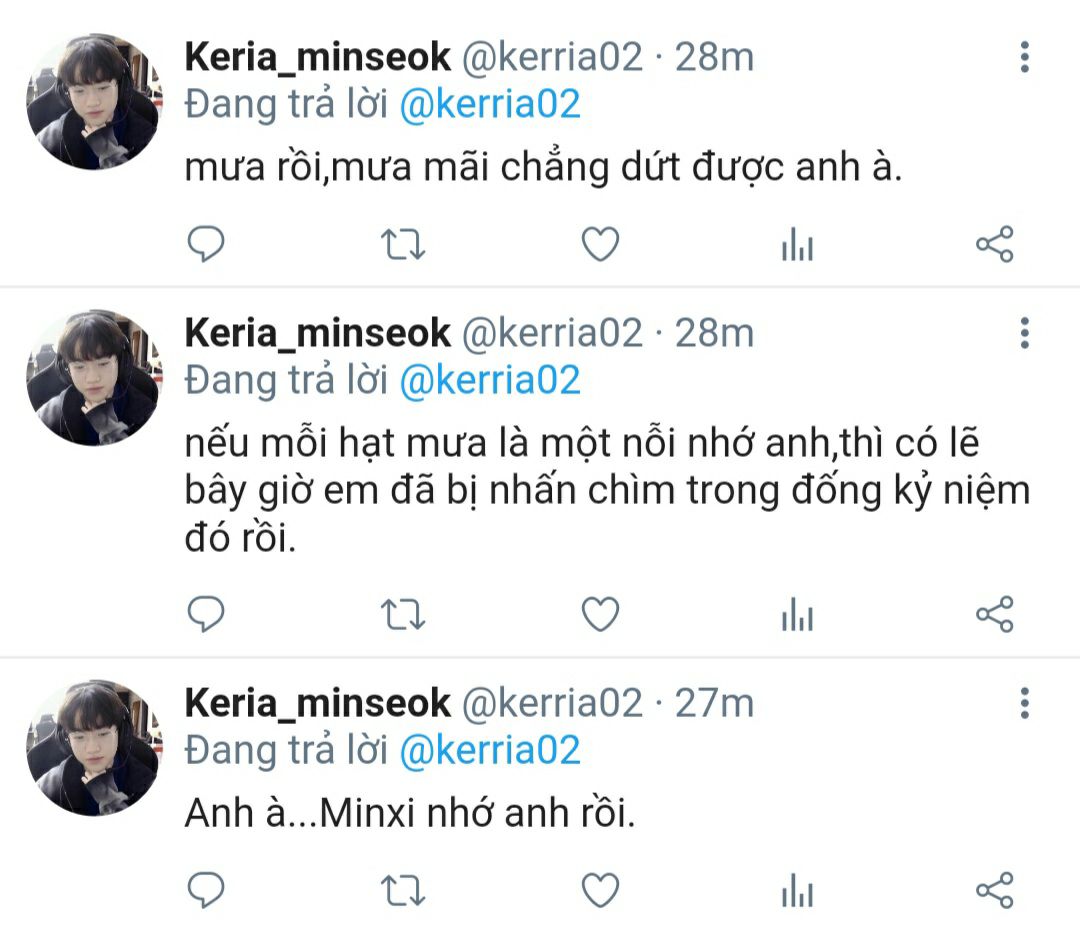The image size is (1080, 927).
Task: Share the "mưa rồi" tweet
Action: tap(994, 244)
